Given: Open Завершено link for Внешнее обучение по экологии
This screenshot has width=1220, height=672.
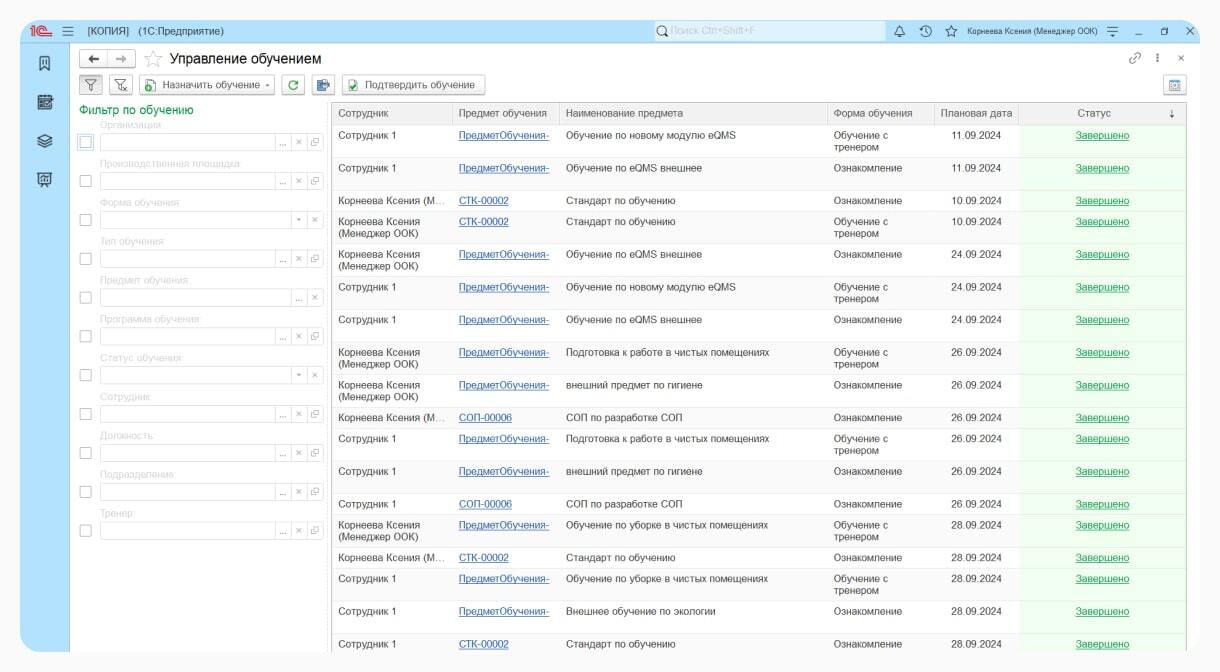Looking at the screenshot, I should 1102,612.
